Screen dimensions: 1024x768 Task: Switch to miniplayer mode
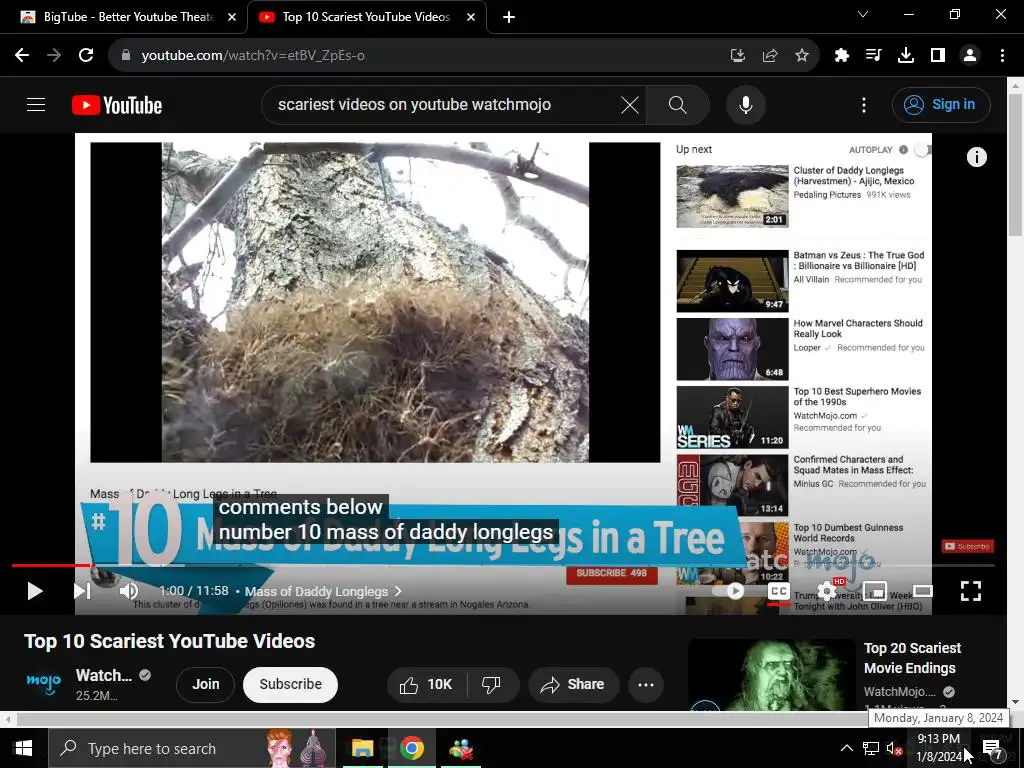click(x=875, y=591)
